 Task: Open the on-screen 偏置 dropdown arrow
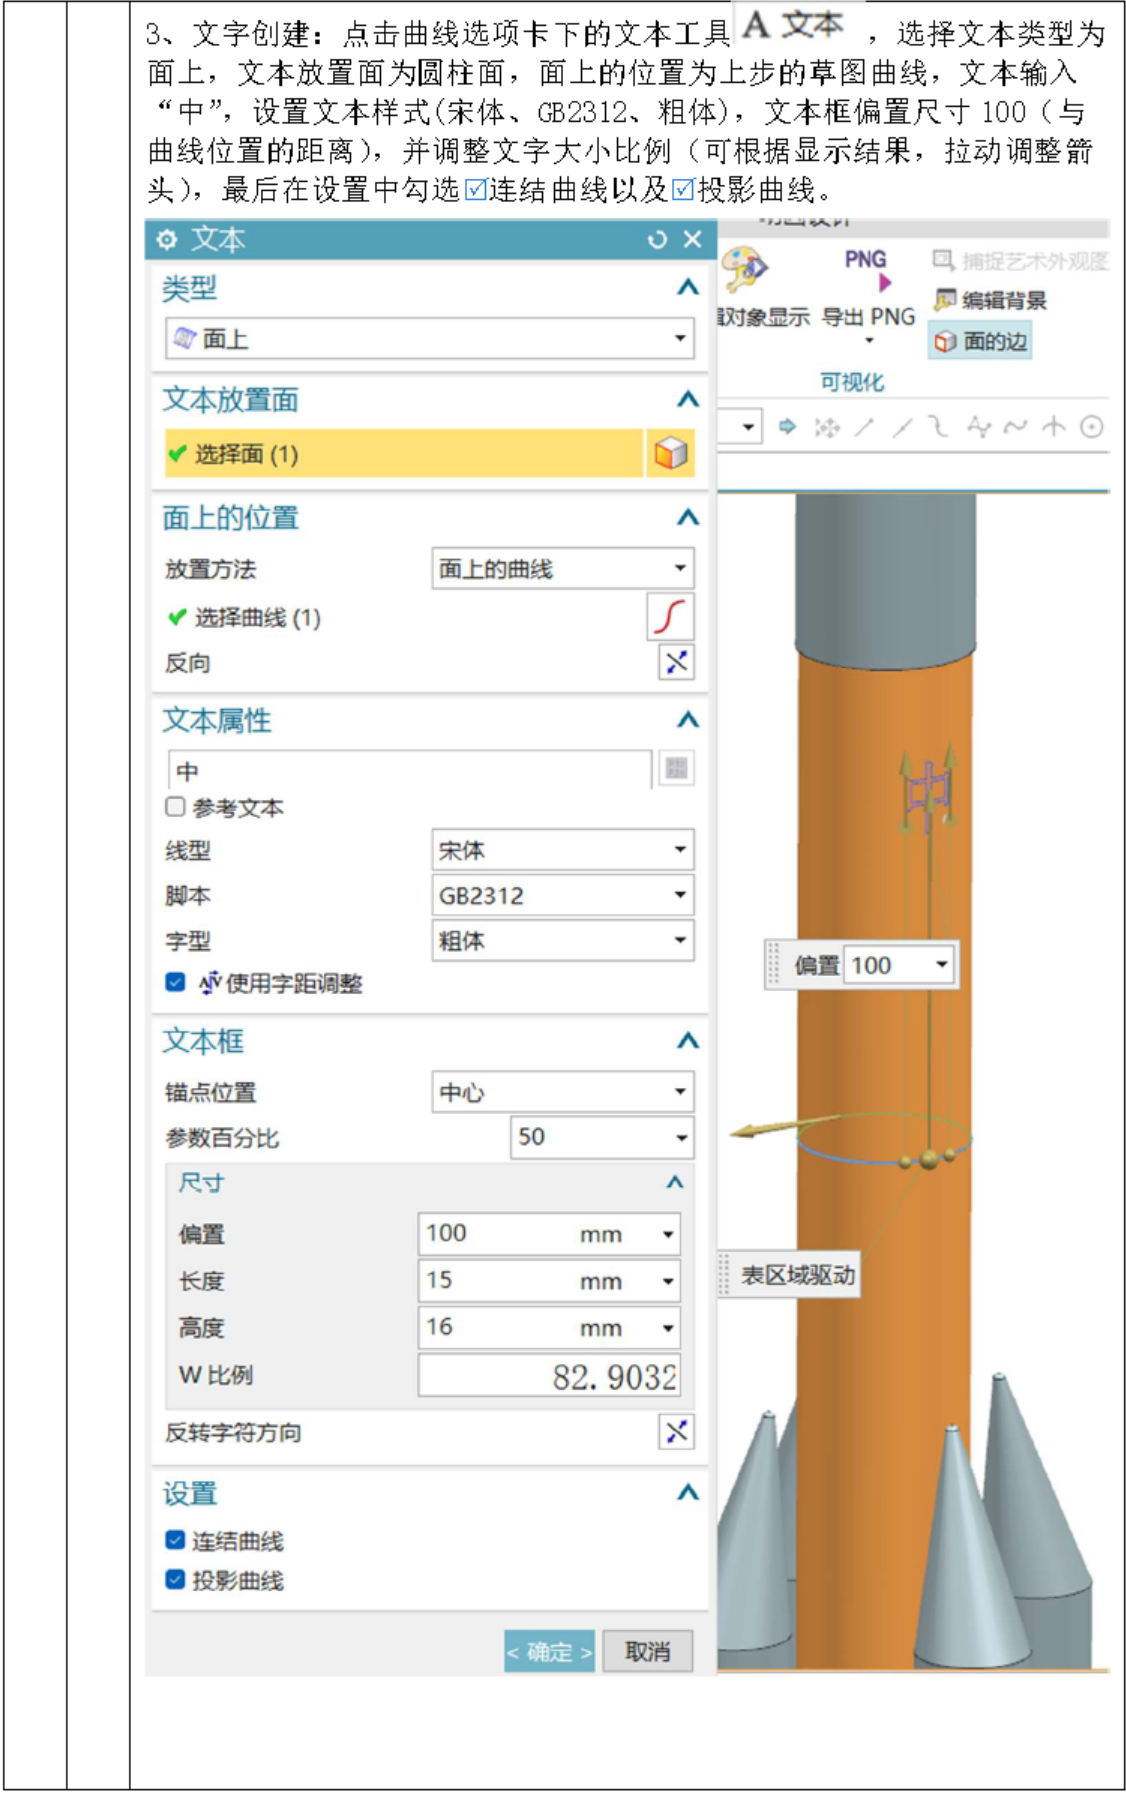click(x=941, y=965)
